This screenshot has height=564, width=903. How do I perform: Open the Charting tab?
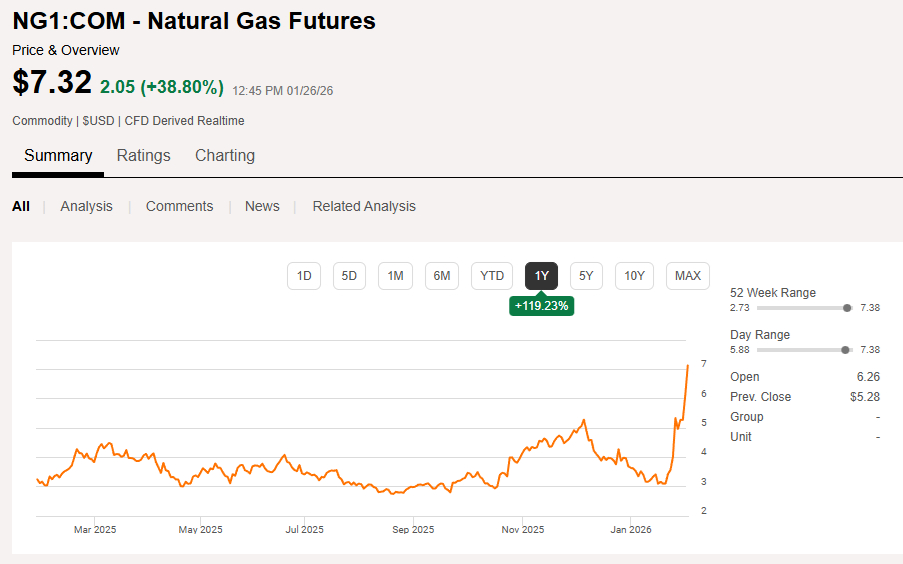click(225, 156)
